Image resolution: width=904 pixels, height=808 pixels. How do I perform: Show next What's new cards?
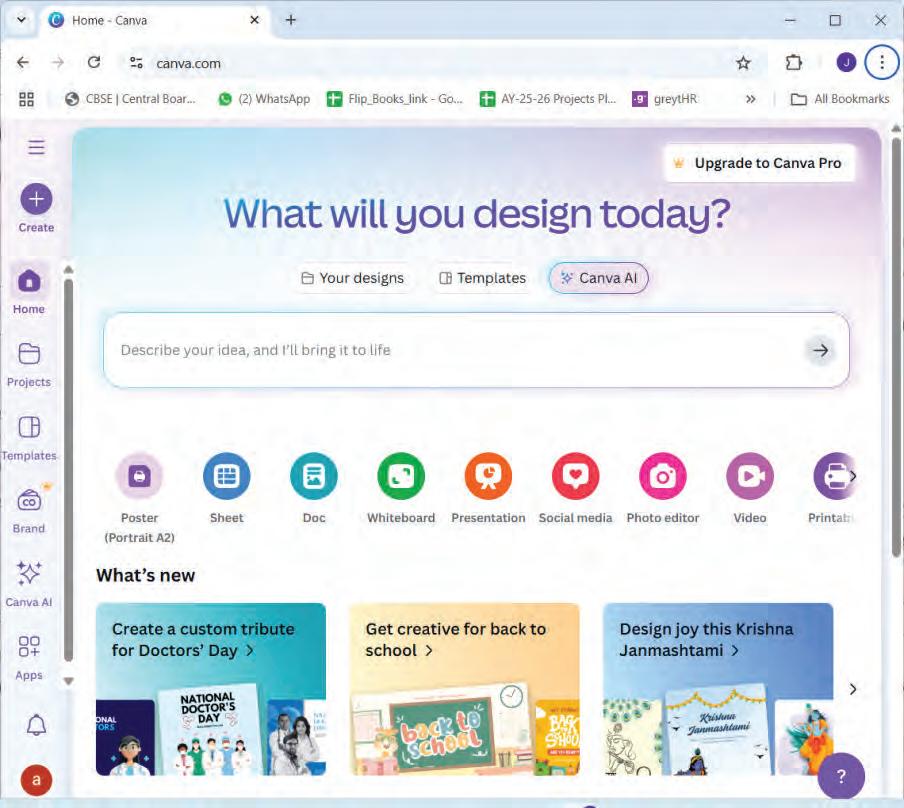853,689
